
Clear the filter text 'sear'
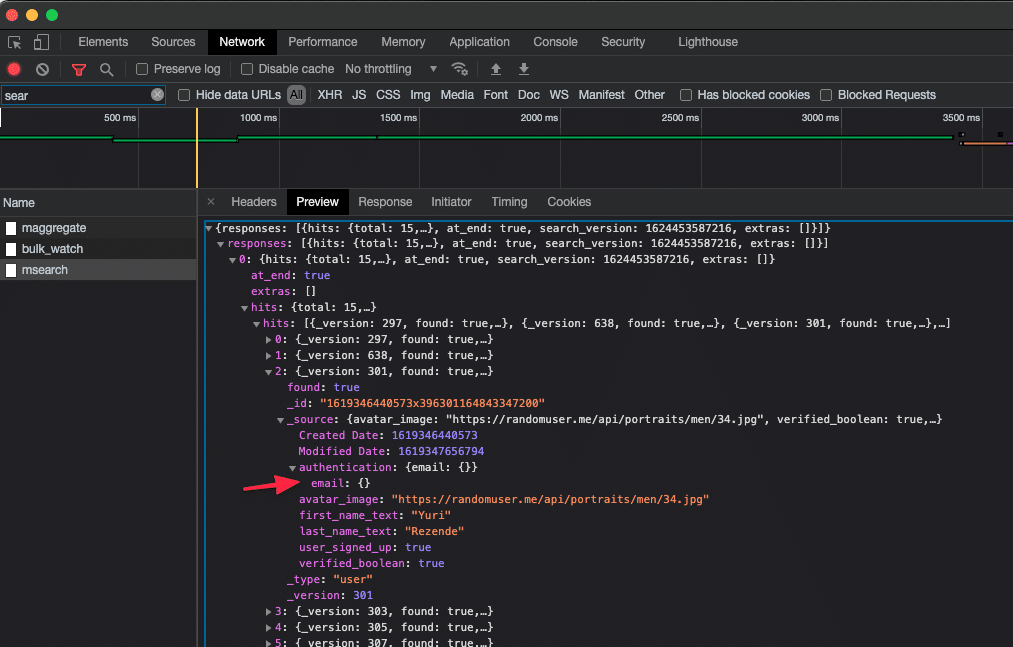pos(157,95)
